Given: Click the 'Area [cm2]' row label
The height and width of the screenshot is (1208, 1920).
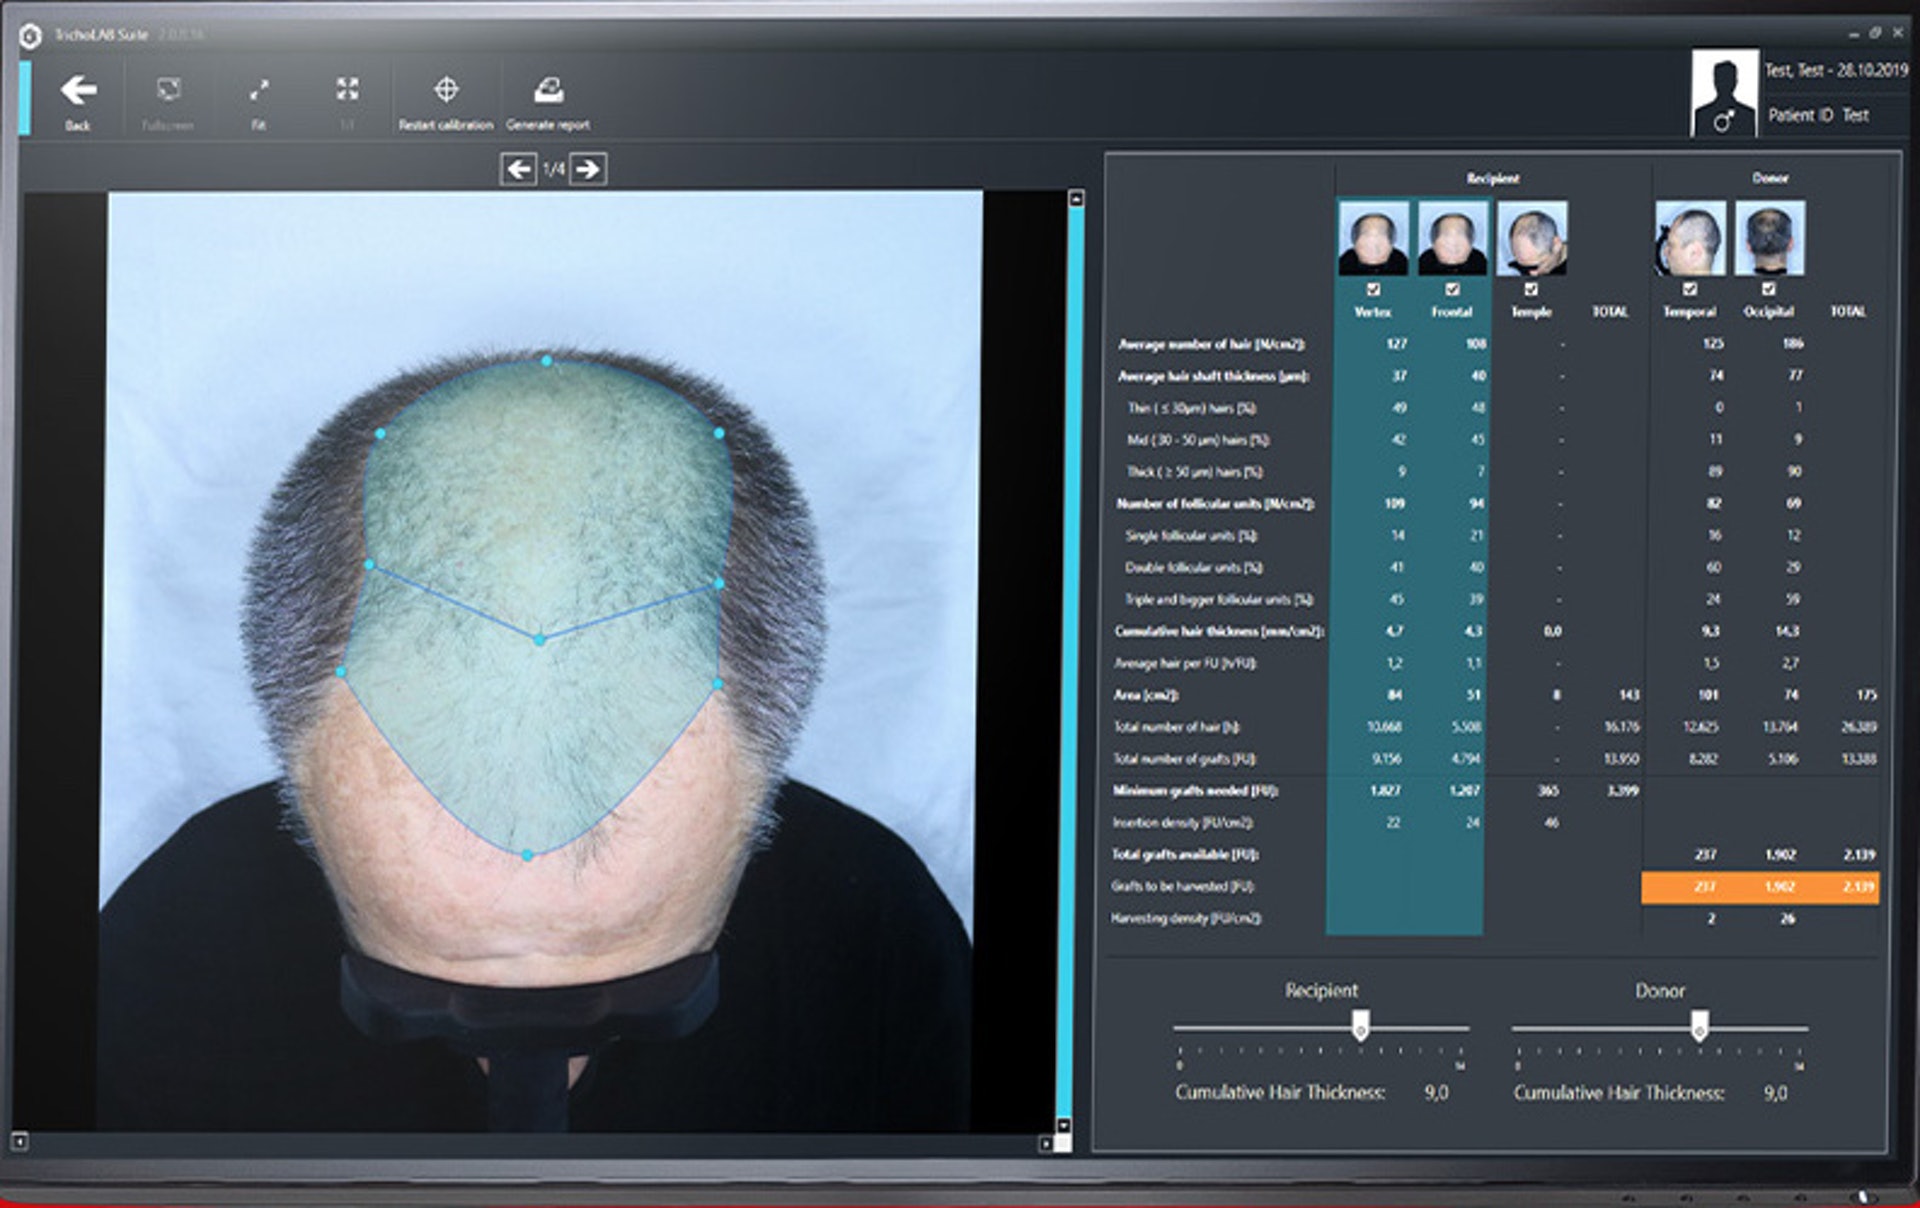Looking at the screenshot, I should click(x=1146, y=695).
